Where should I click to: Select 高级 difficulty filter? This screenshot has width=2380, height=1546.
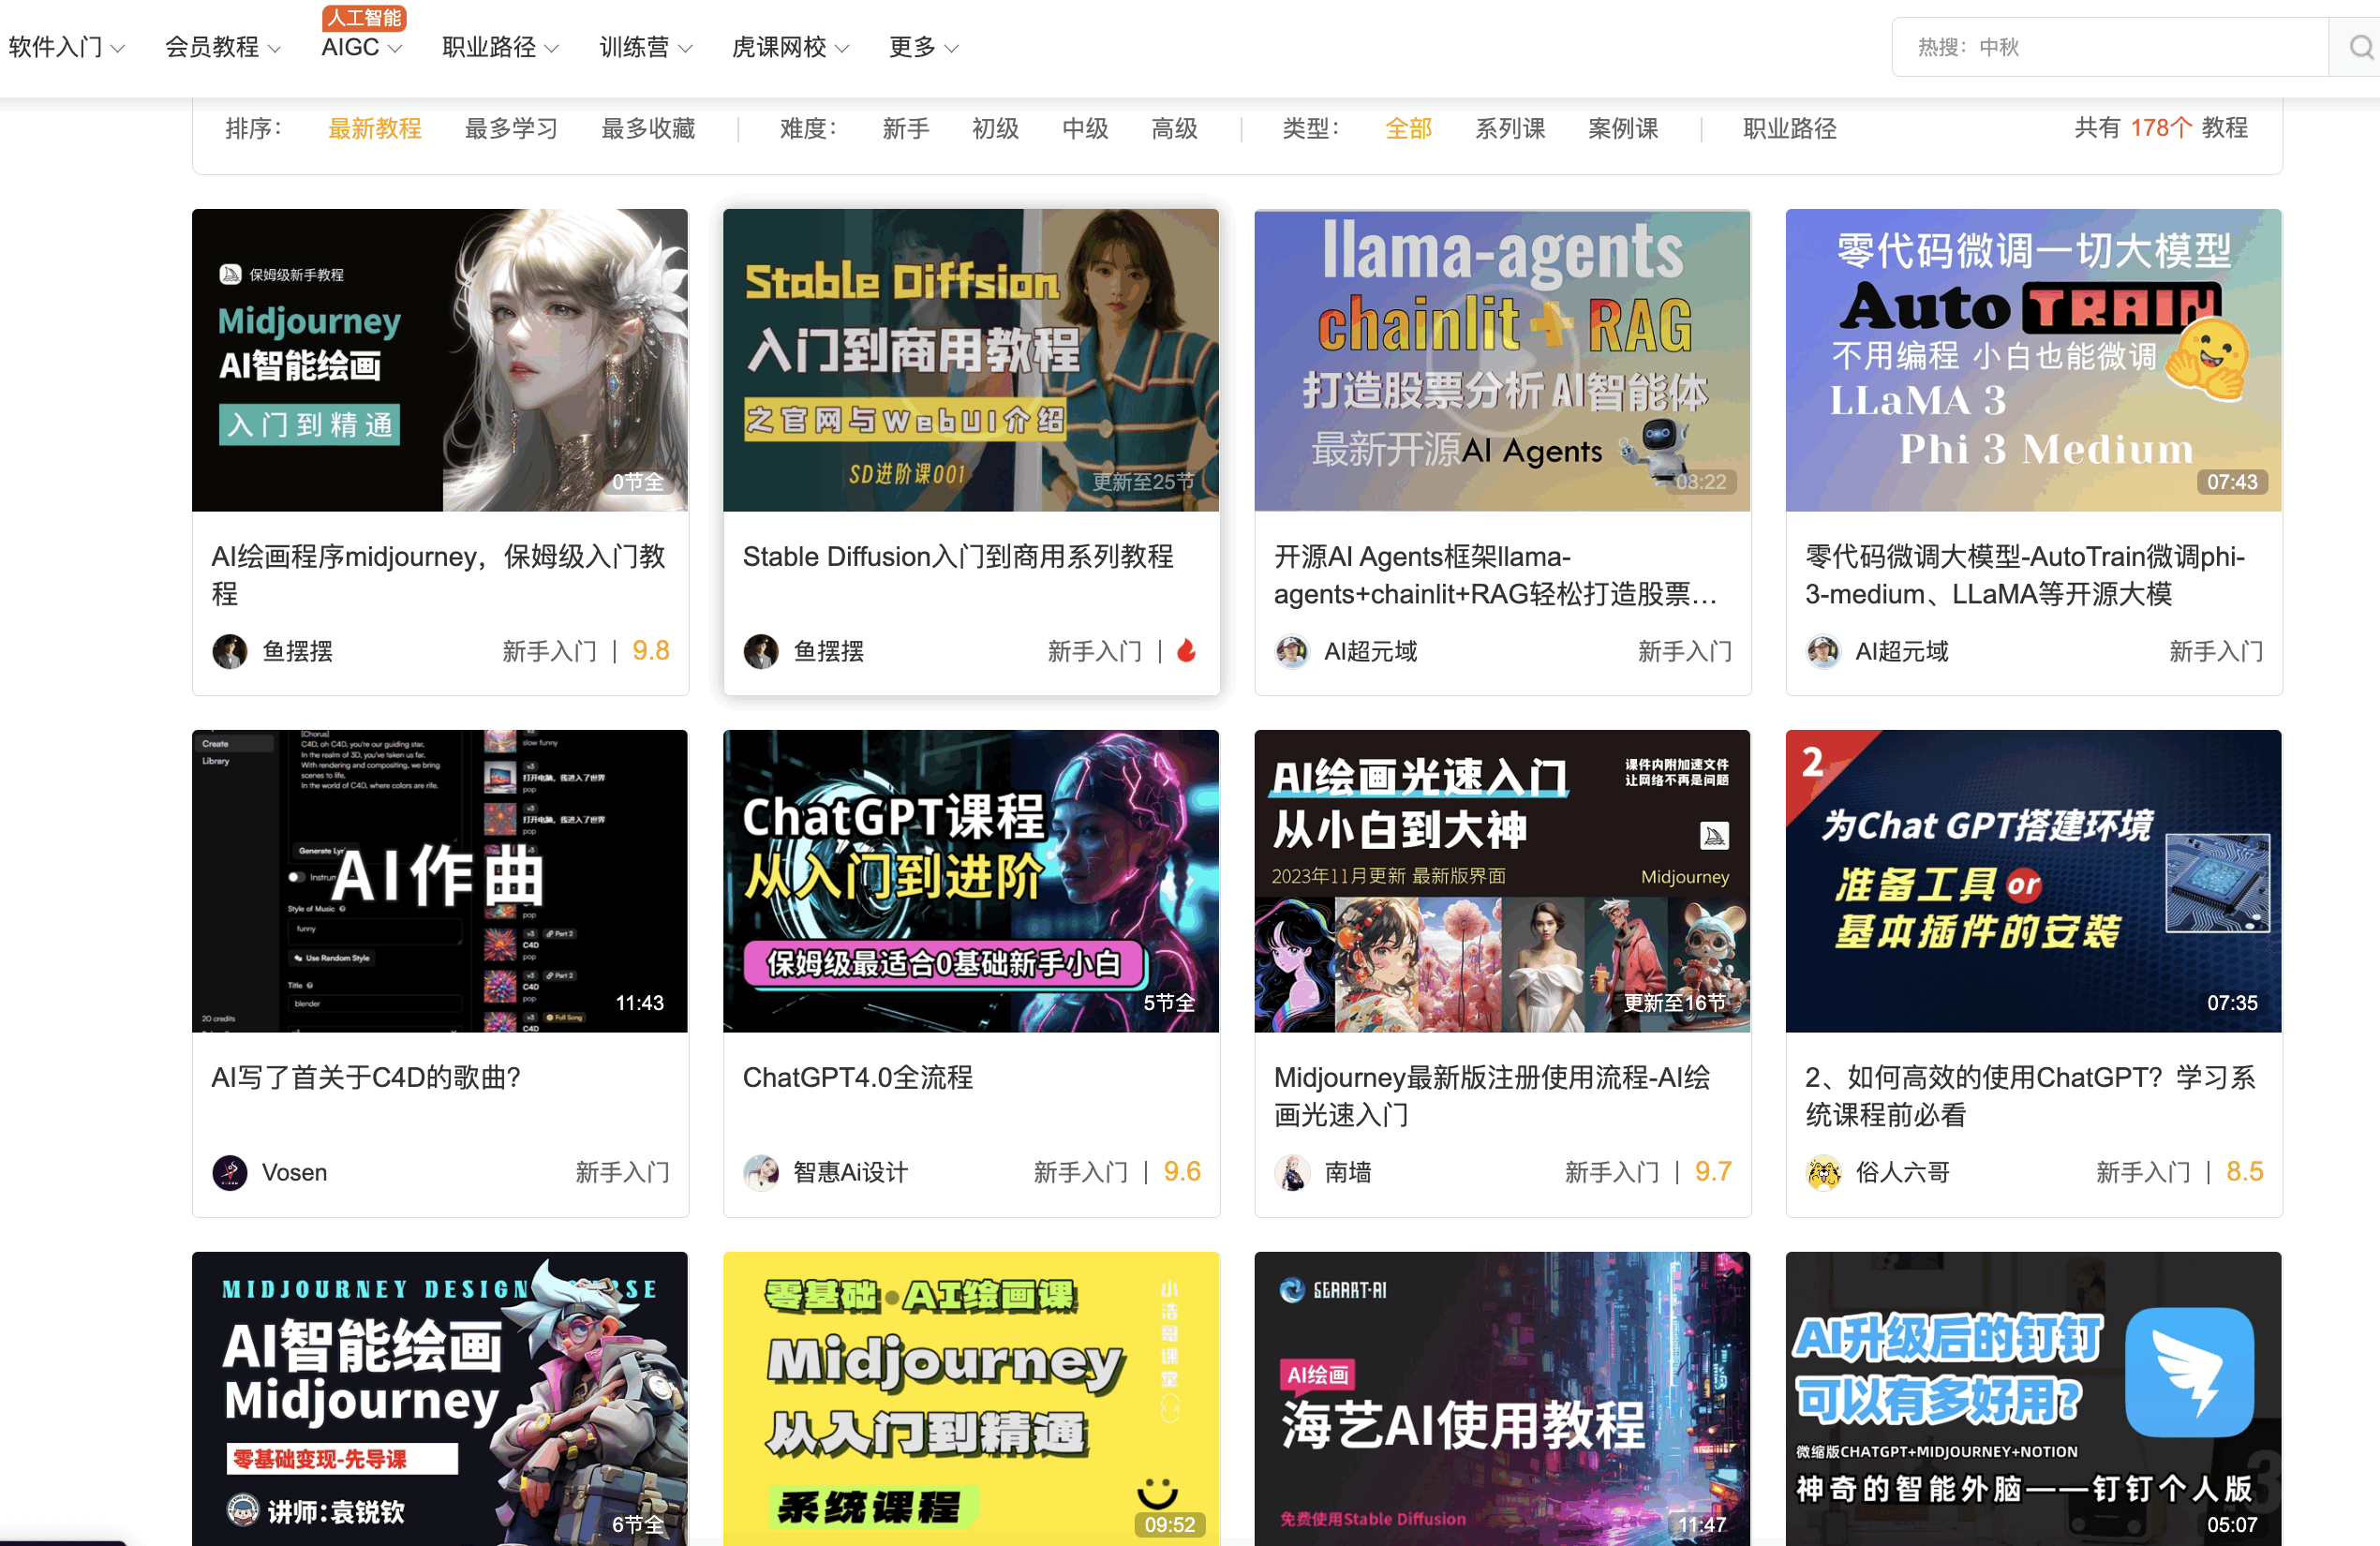click(1174, 128)
